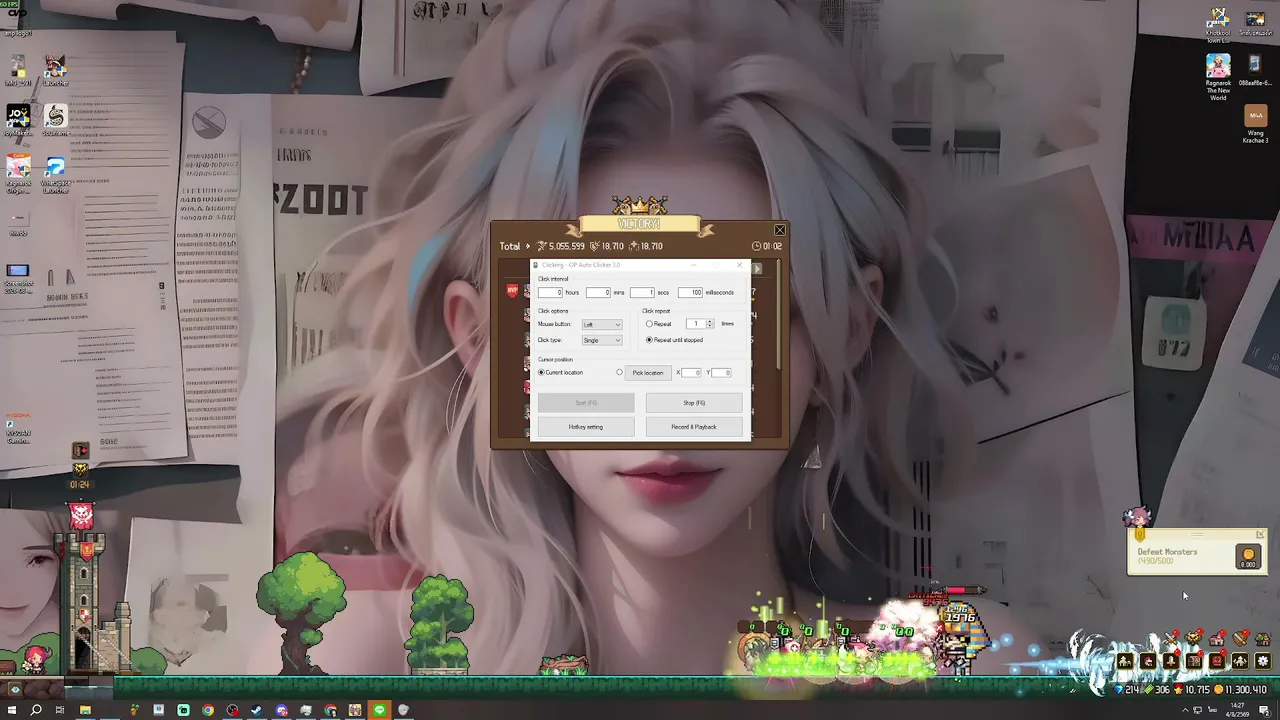Open Hotkey setting

coord(586,427)
